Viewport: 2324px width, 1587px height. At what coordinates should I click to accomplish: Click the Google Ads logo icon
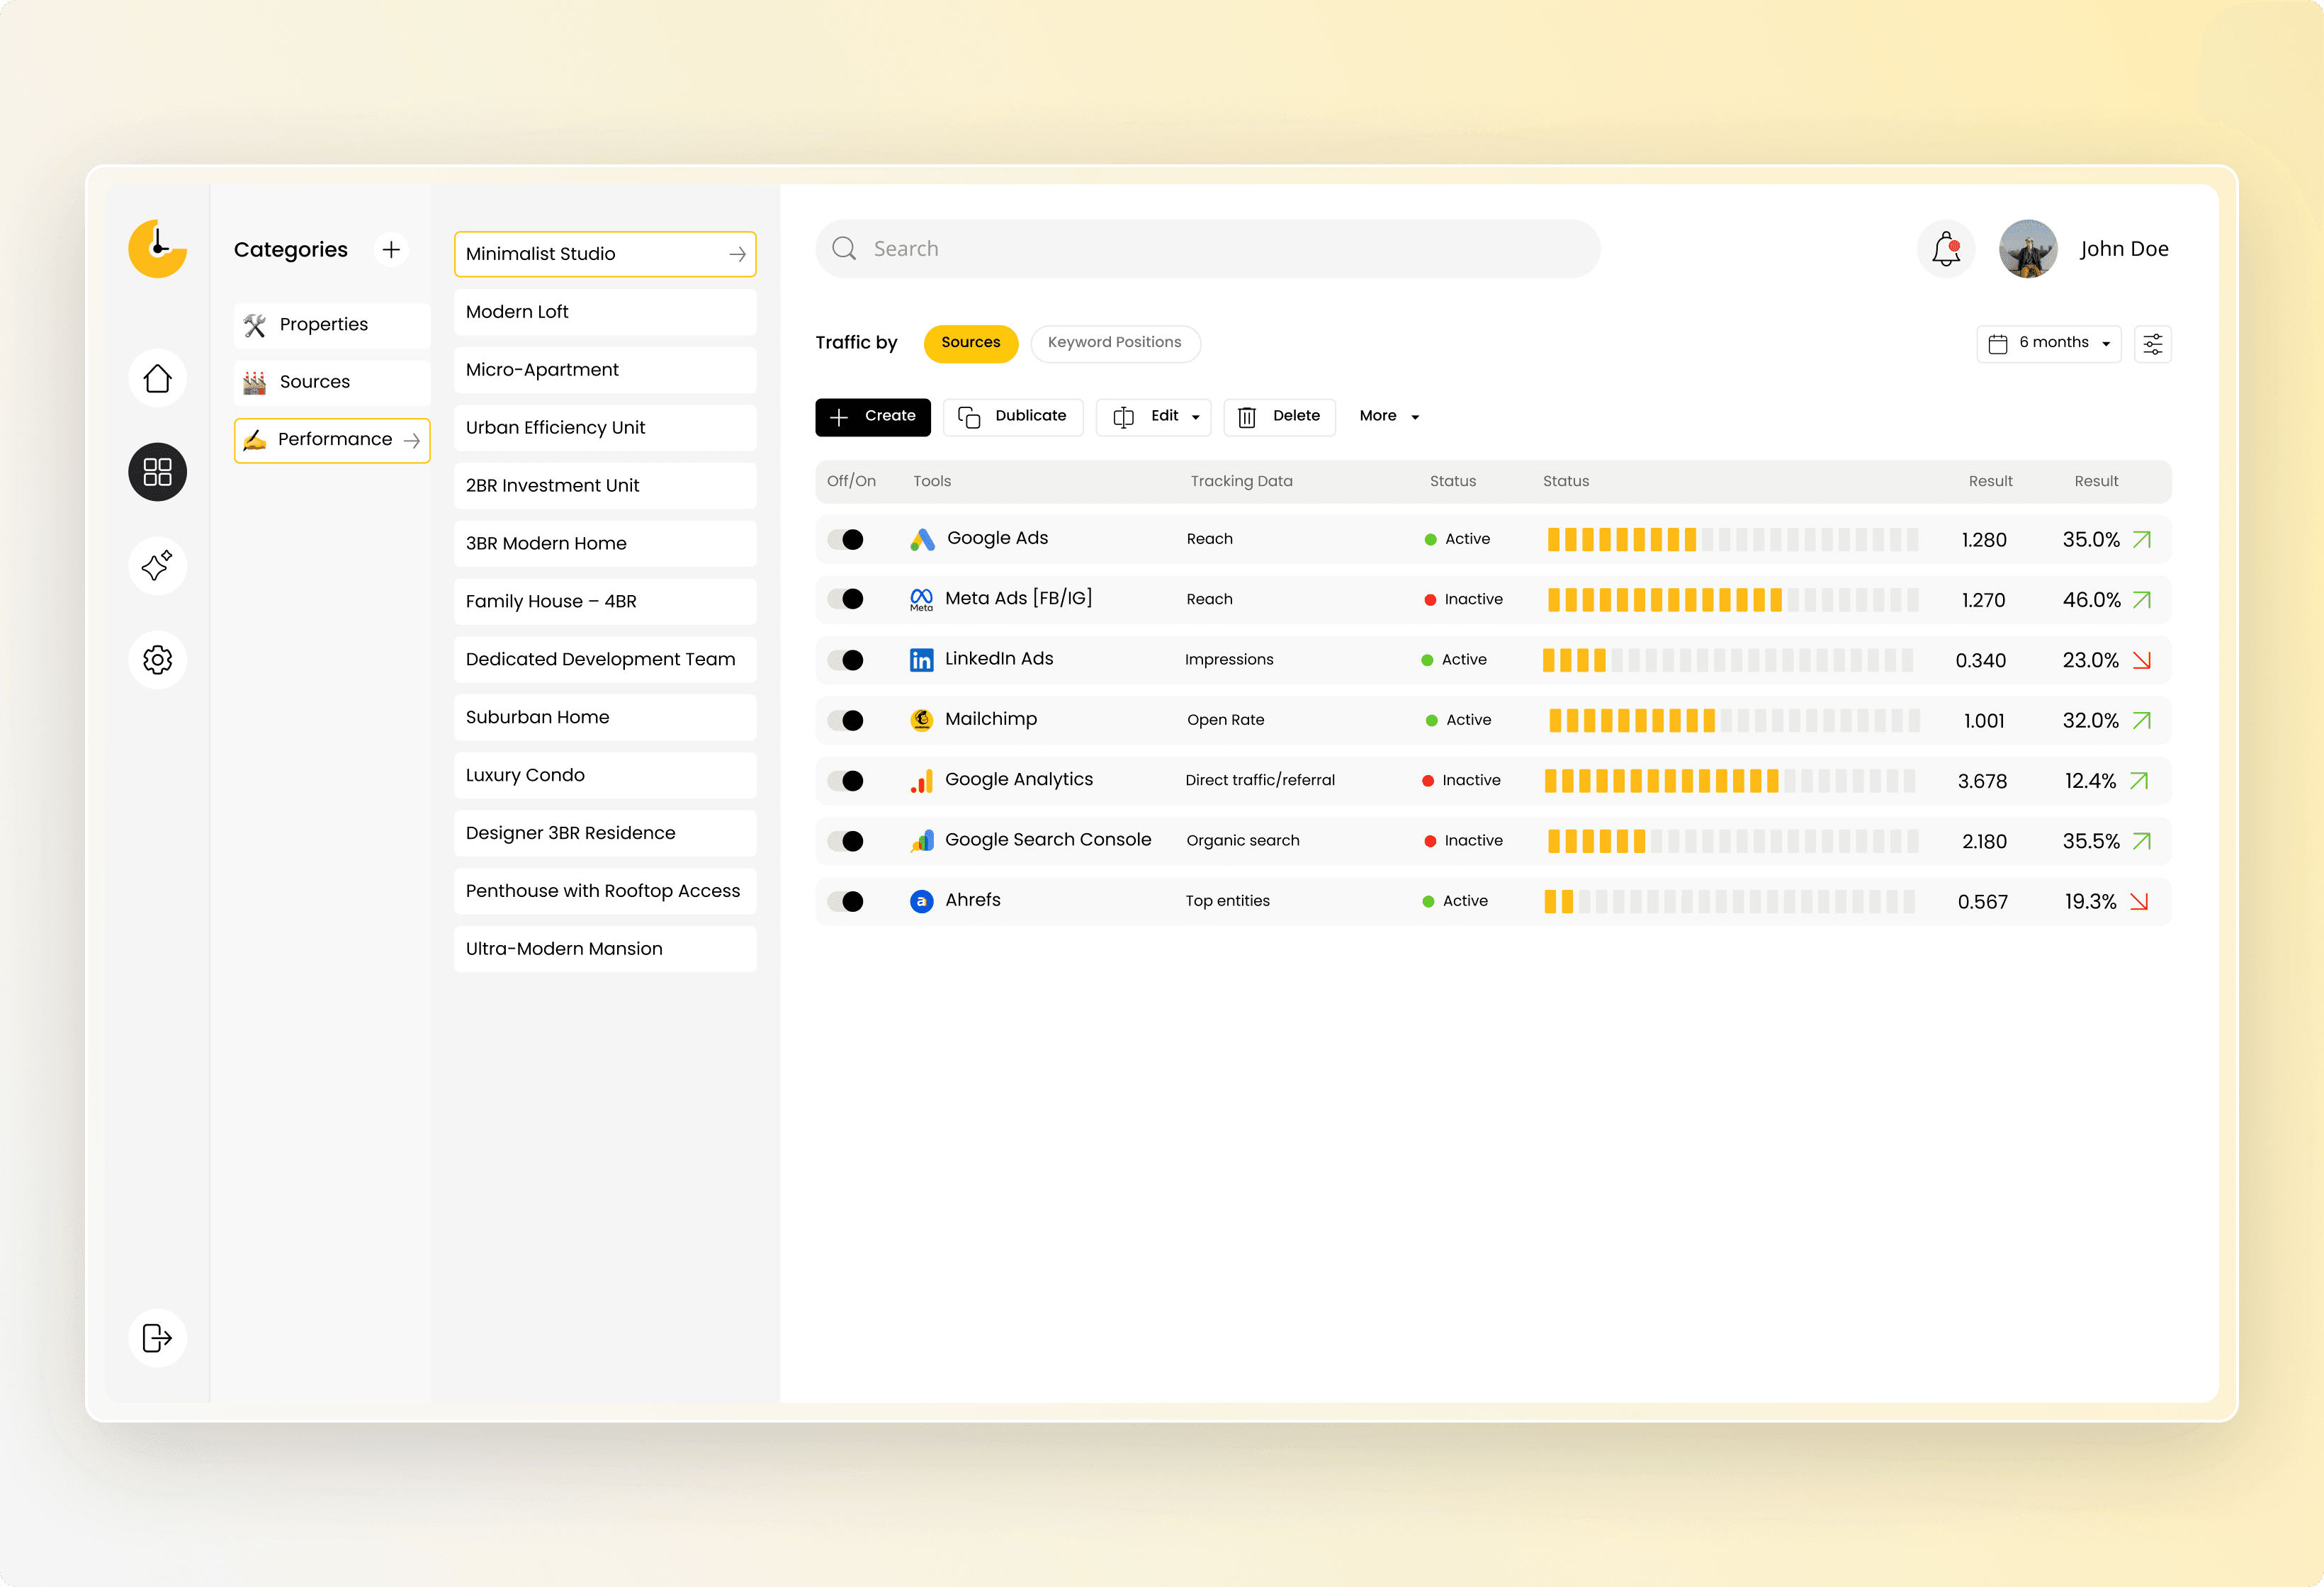coord(922,539)
